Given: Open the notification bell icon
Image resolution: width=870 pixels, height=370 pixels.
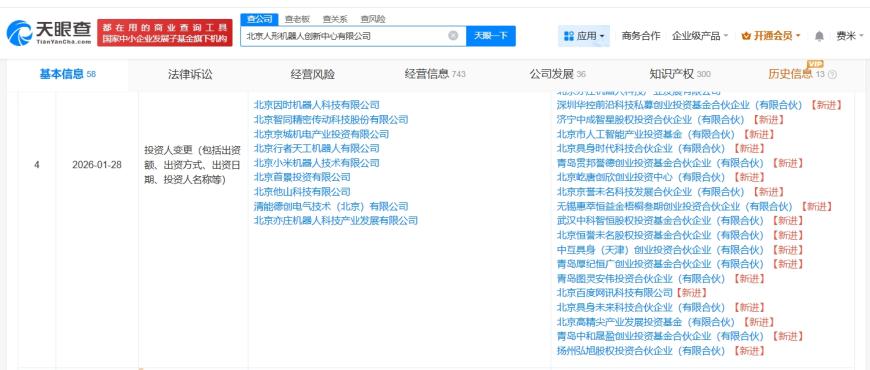Looking at the screenshot, I should tap(819, 36).
